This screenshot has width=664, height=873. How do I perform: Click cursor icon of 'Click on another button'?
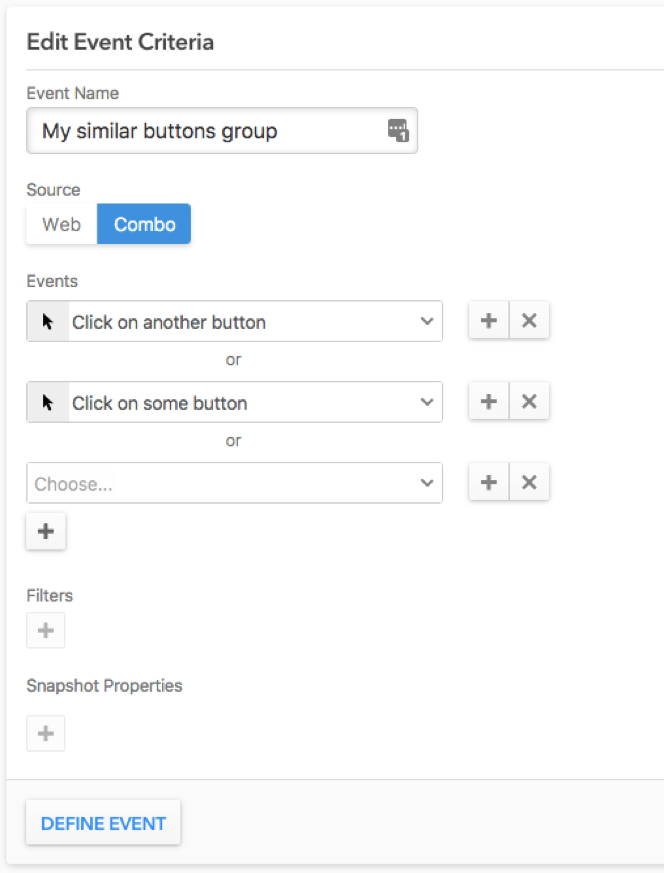tap(48, 321)
